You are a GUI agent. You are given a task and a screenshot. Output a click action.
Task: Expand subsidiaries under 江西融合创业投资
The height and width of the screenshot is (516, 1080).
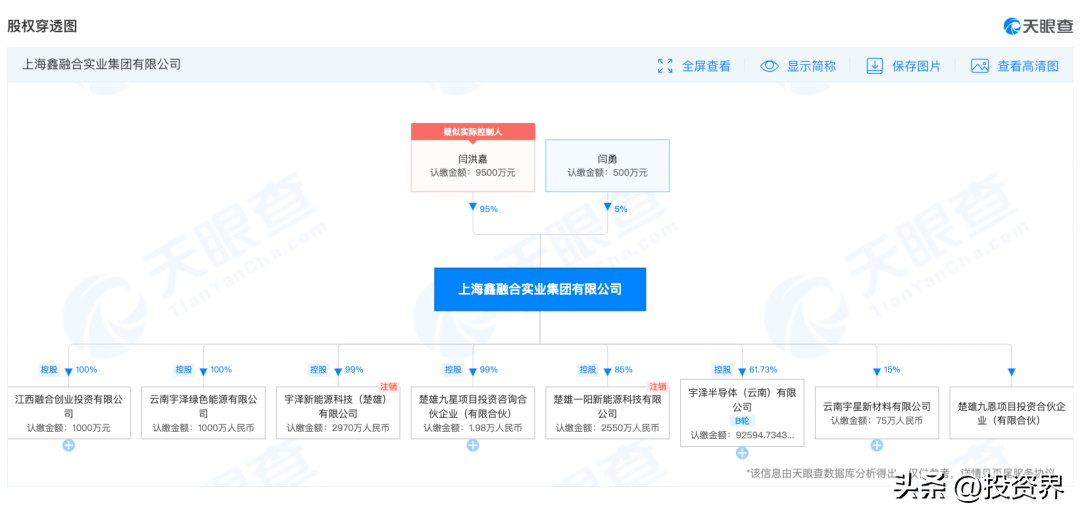(x=68, y=445)
